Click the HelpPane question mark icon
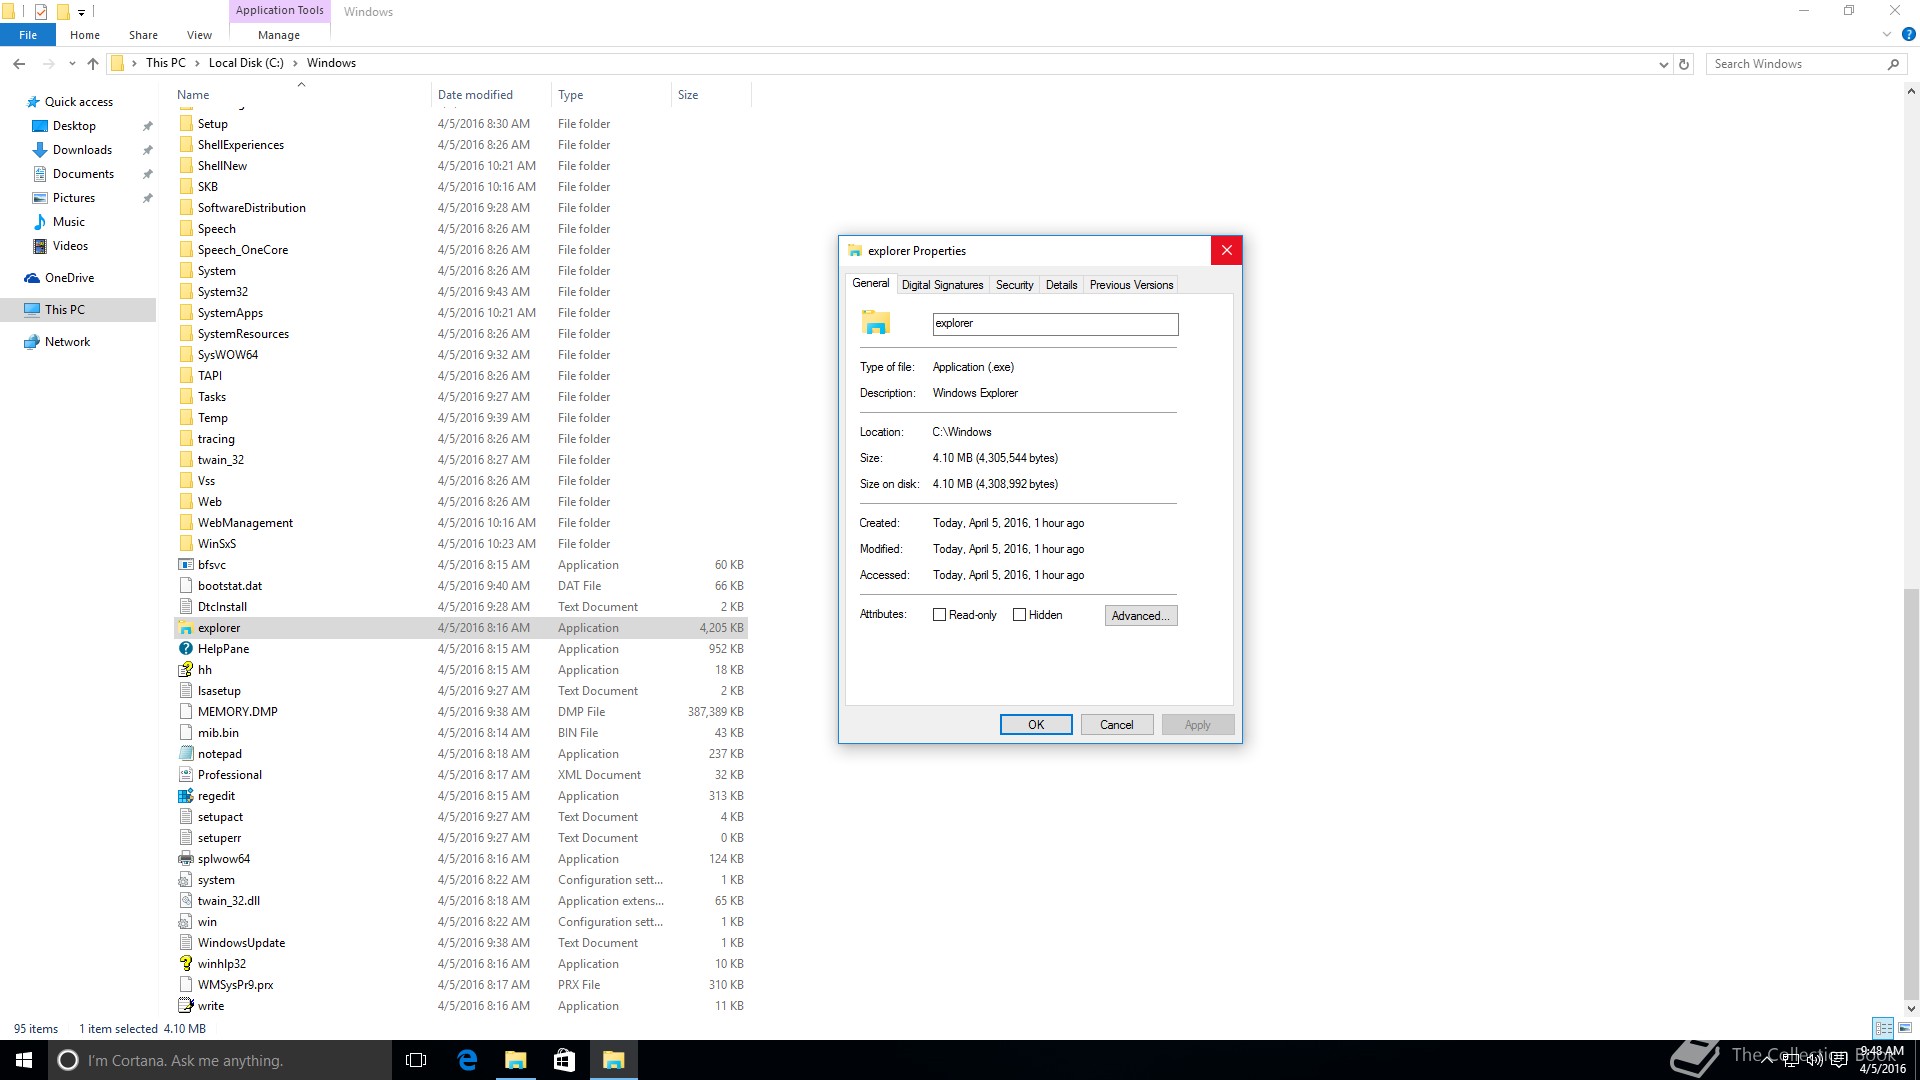 (185, 649)
